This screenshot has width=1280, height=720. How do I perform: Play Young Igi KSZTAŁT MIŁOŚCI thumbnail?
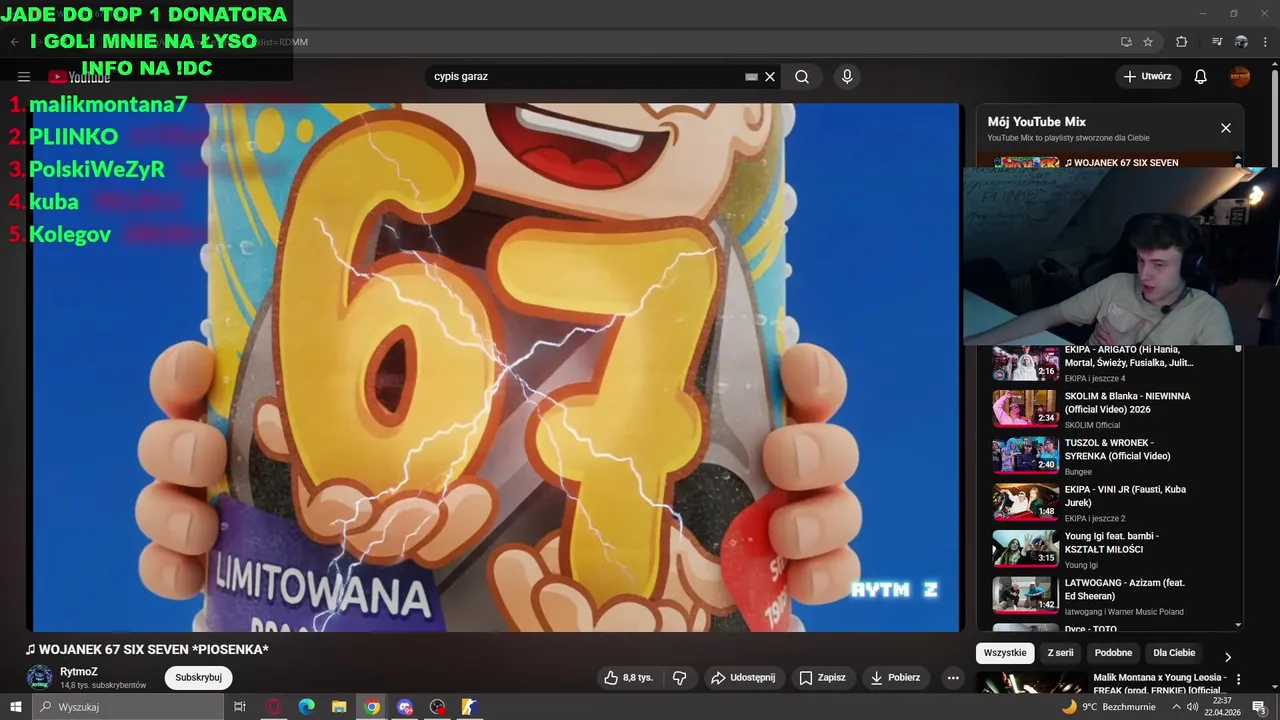[x=1025, y=548]
